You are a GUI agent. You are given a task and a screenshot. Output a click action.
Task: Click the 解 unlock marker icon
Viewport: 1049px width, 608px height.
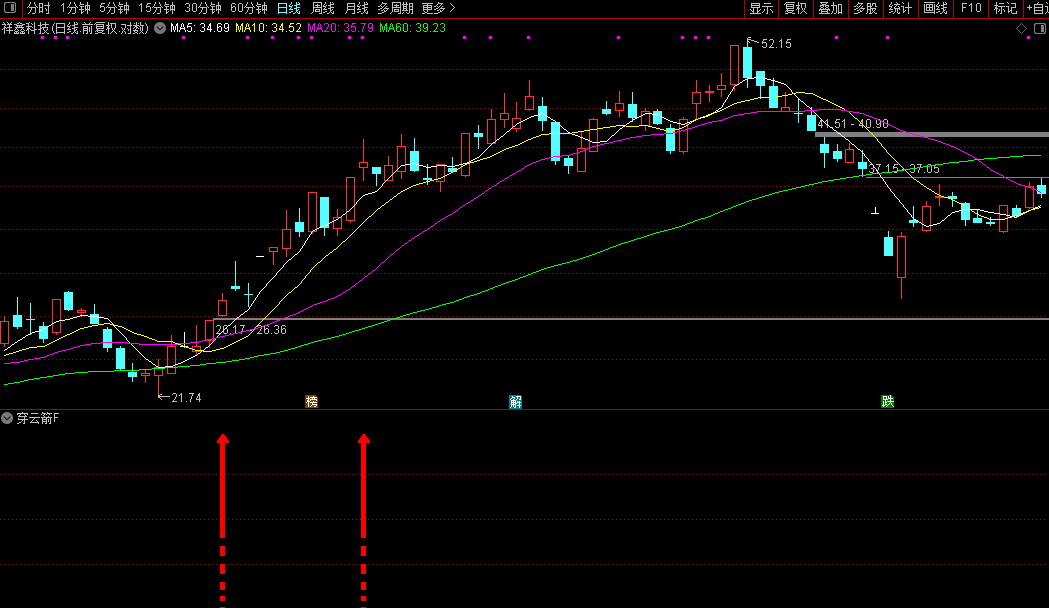coord(515,401)
